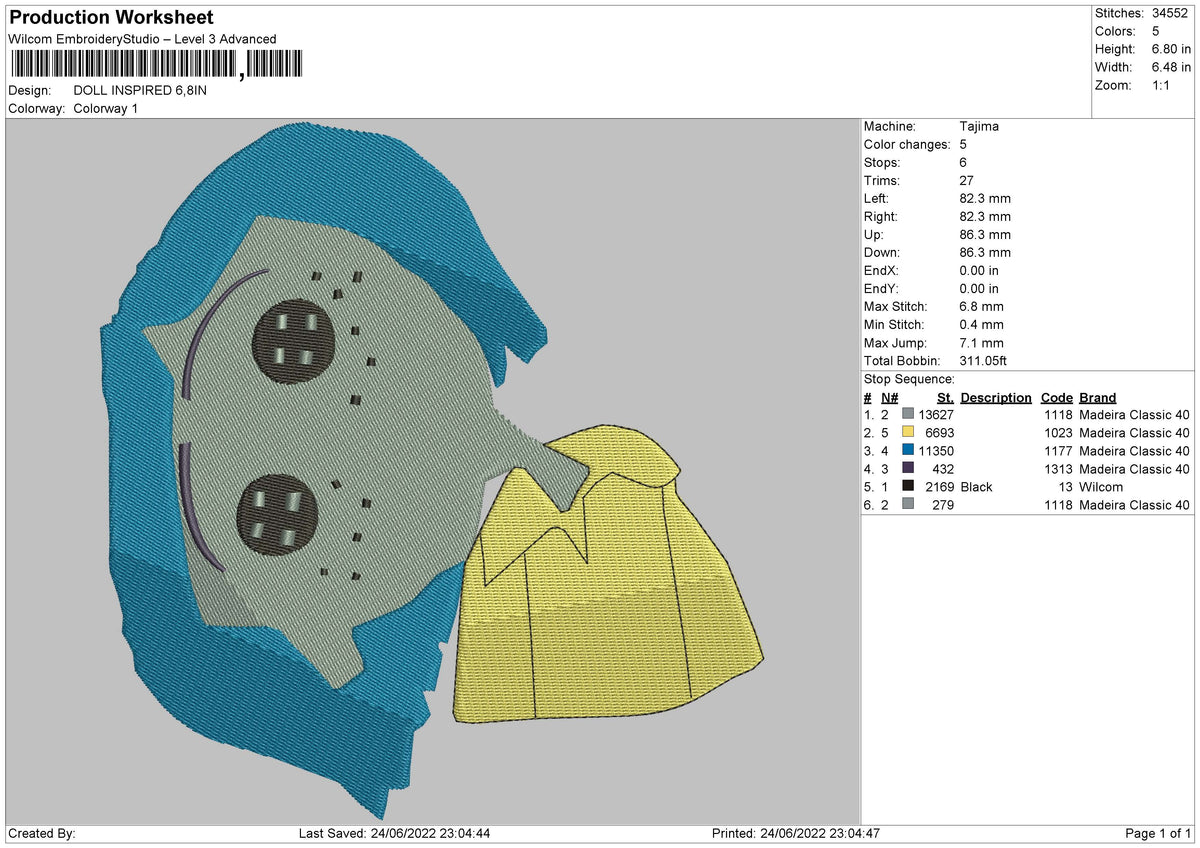Click the Code column header

coord(1057,398)
